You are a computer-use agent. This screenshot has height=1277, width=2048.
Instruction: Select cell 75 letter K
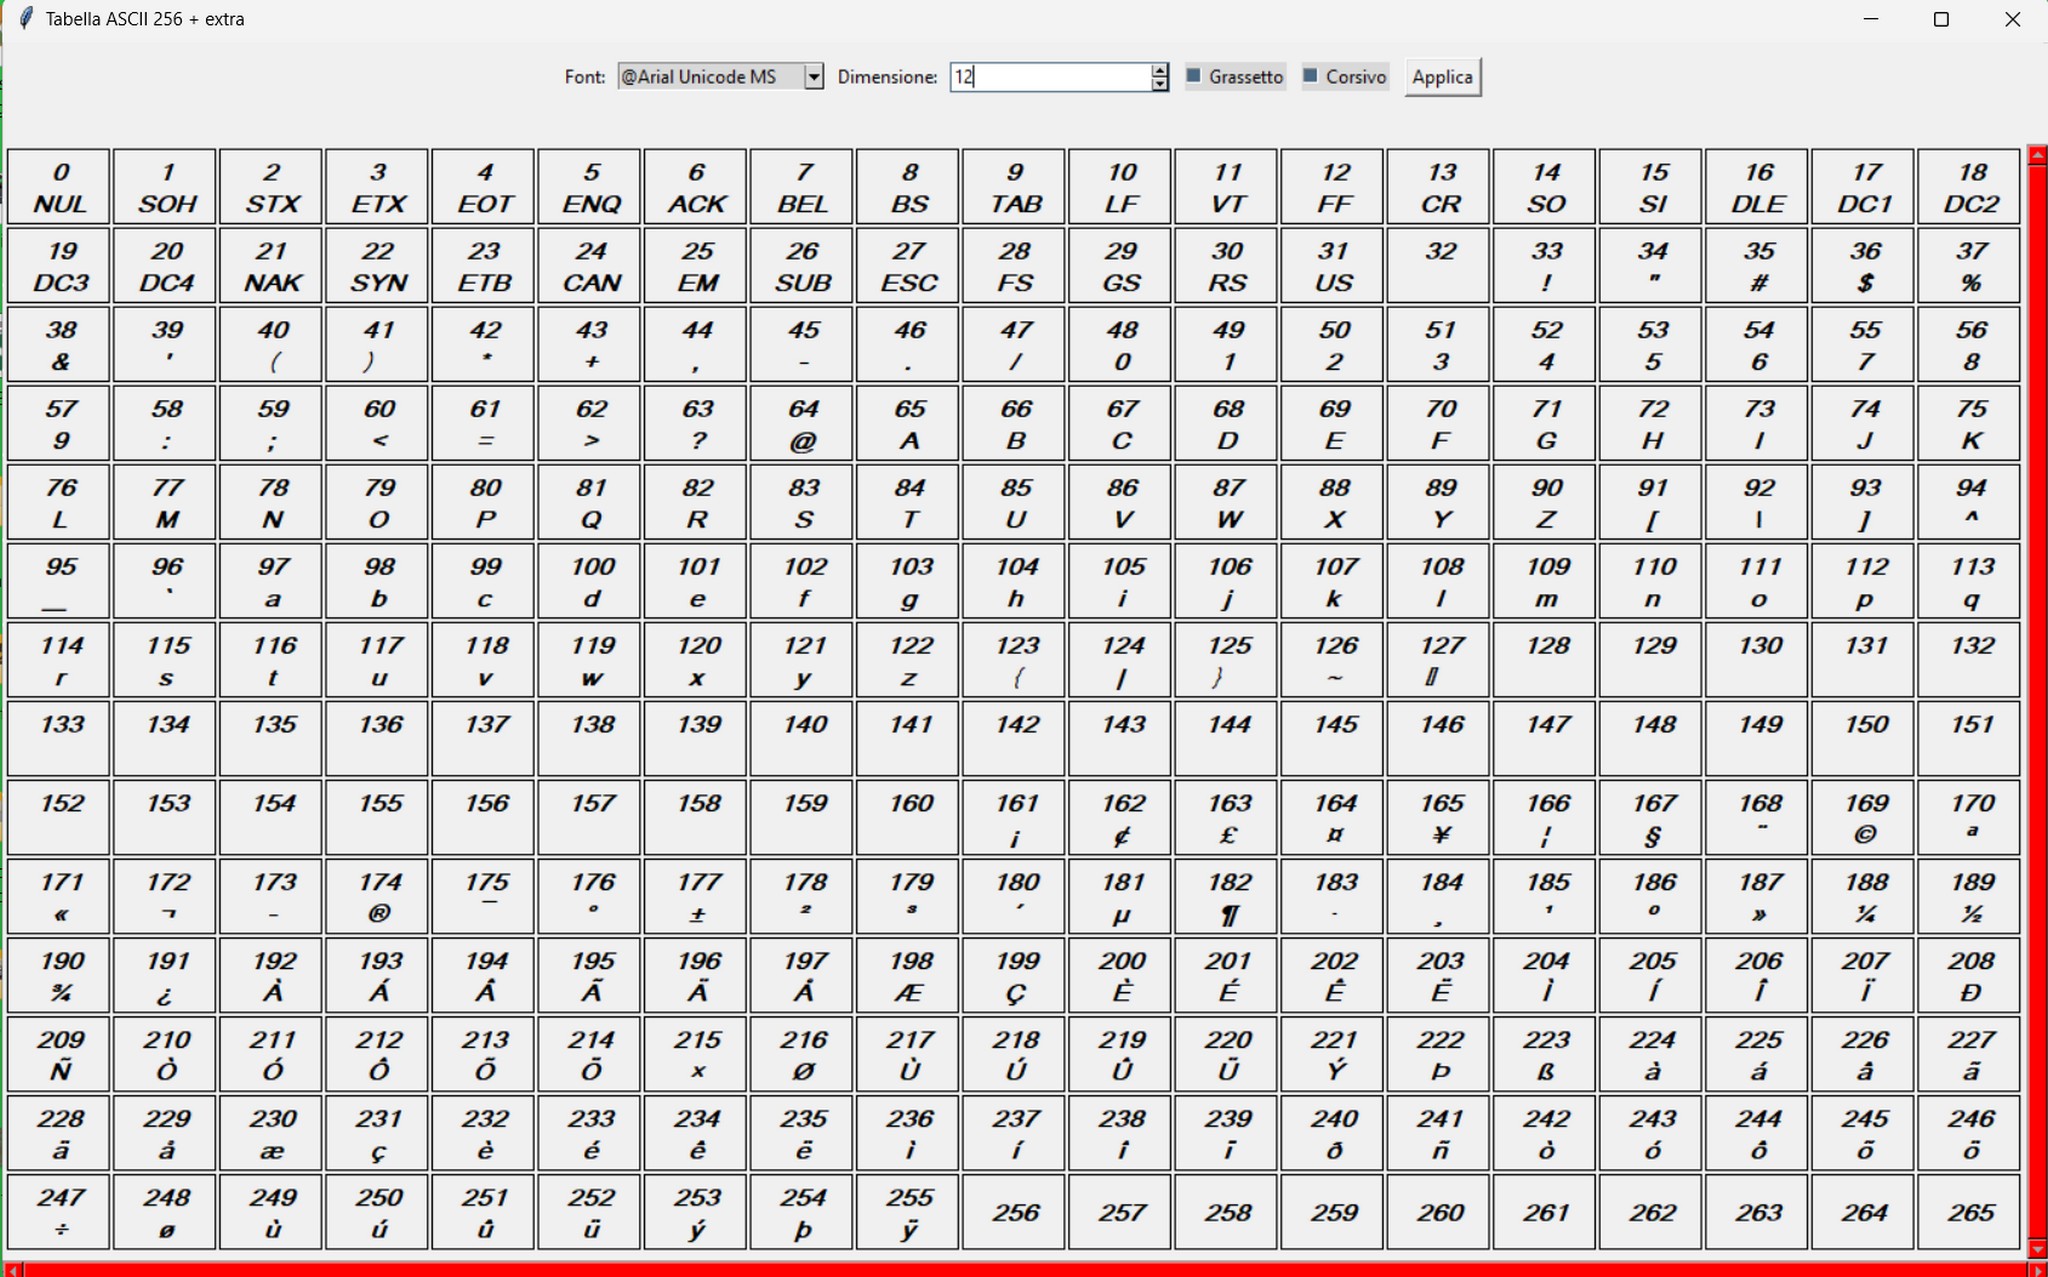point(1970,424)
